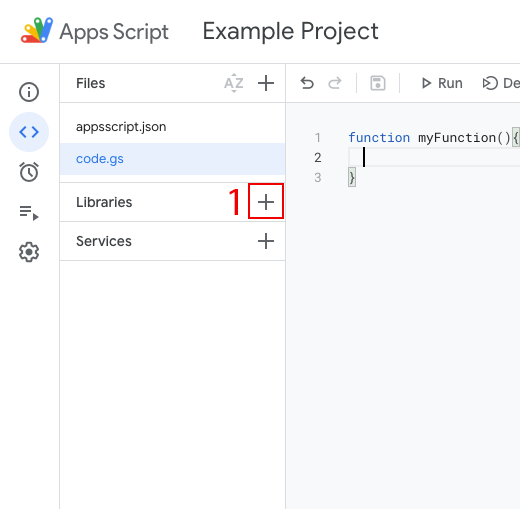Click myFunction name in editor
Image resolution: width=520 pixels, height=509 pixels.
tap(457, 137)
